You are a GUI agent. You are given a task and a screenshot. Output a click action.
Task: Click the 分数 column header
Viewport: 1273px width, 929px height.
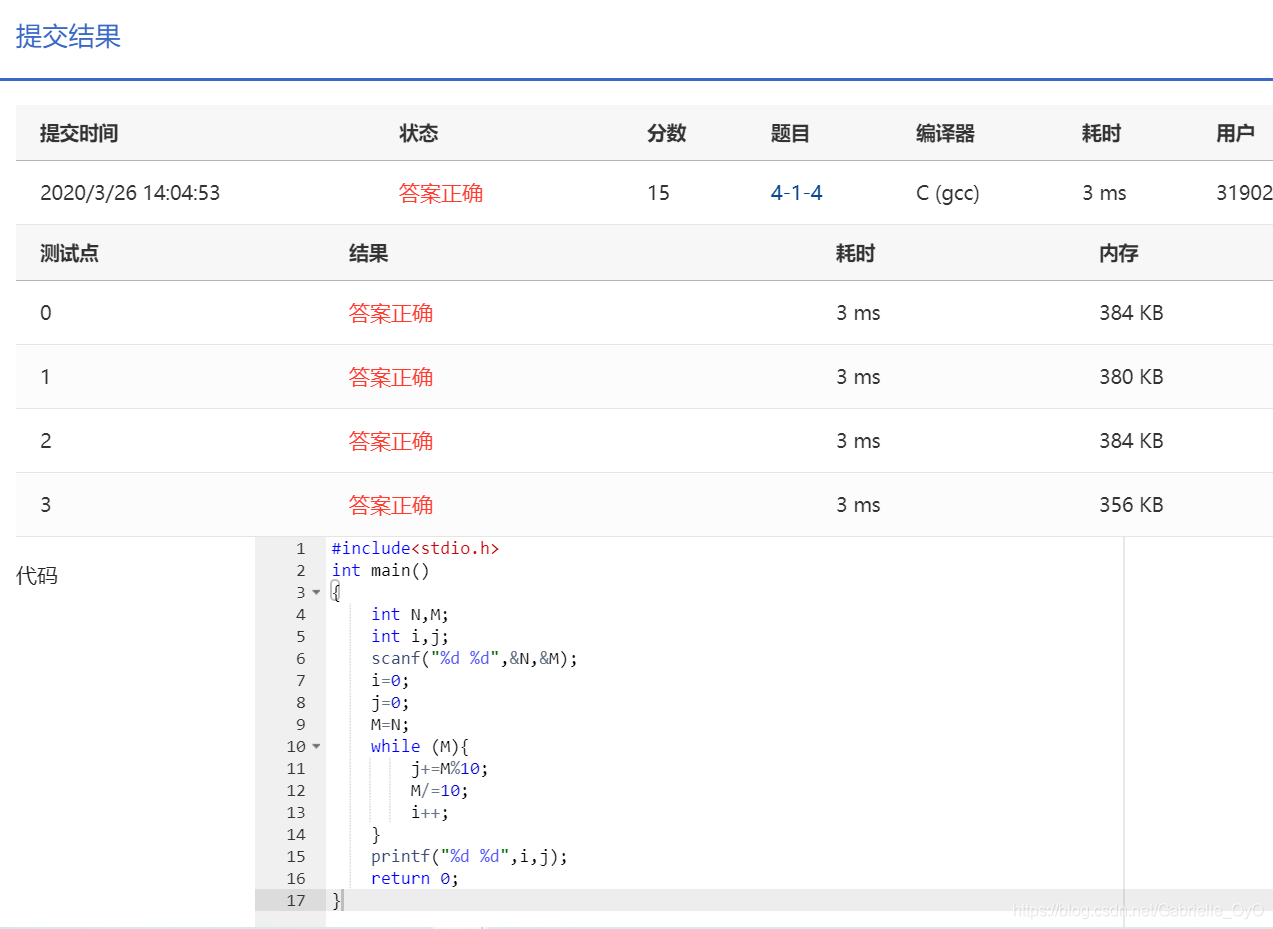pyautogui.click(x=666, y=132)
